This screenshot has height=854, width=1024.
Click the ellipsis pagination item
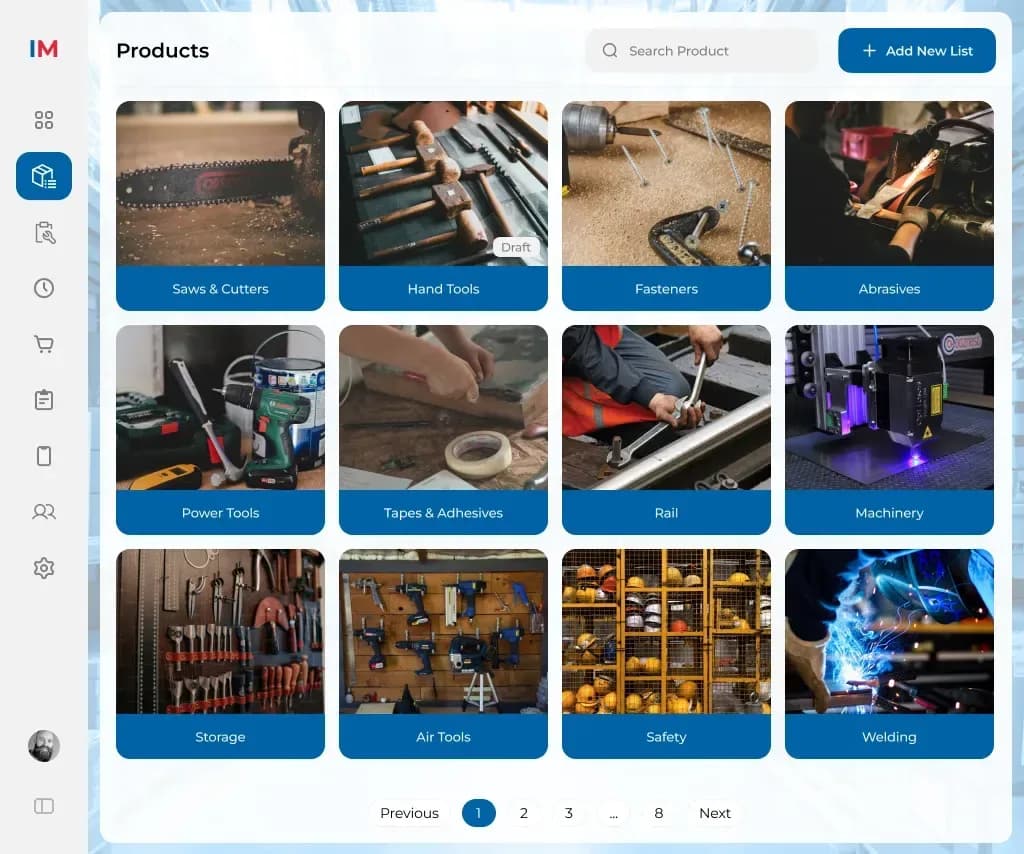pyautogui.click(x=614, y=813)
